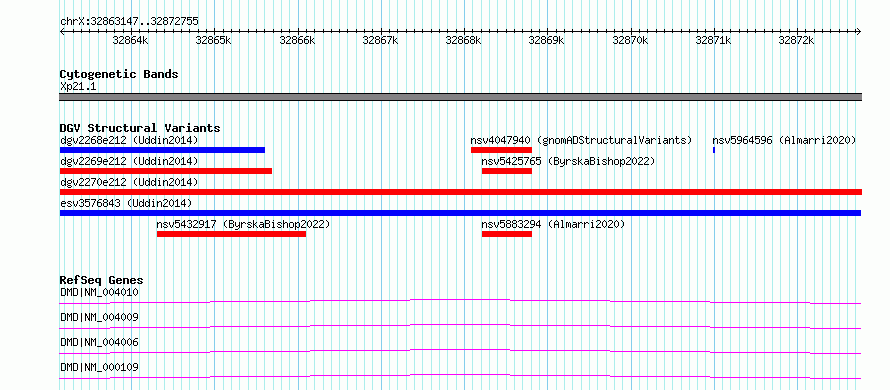Click the 32867k ruler tick label
Viewport: 890px width, 390px height.
tap(380, 41)
